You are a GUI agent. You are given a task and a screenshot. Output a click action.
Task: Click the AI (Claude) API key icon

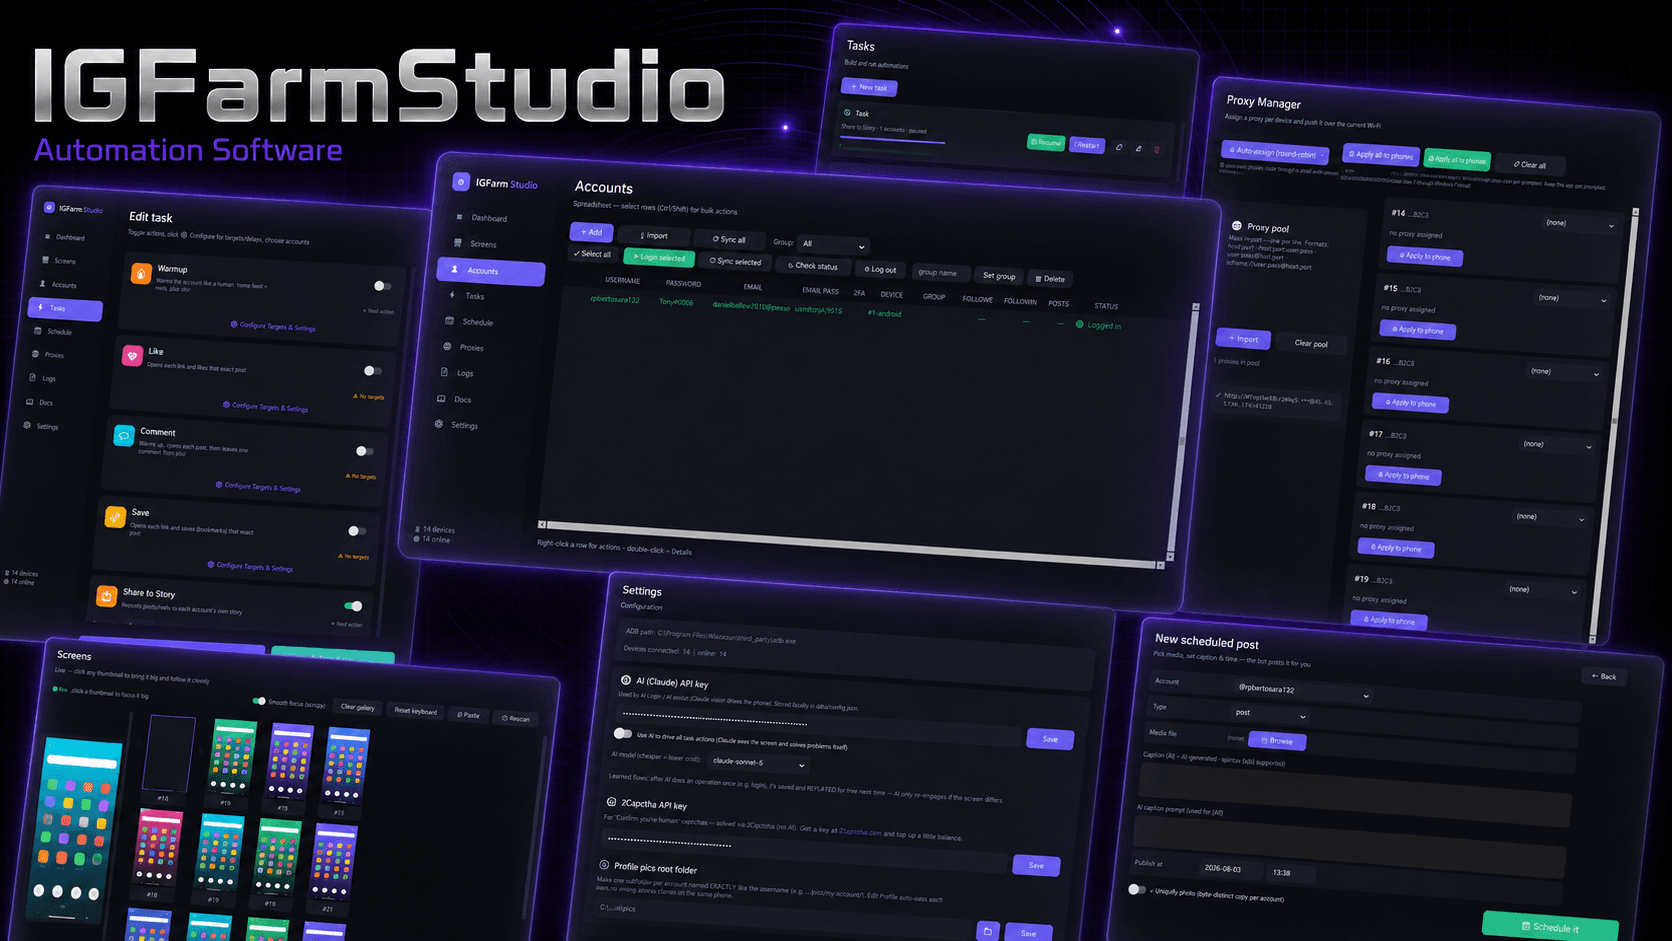626,680
